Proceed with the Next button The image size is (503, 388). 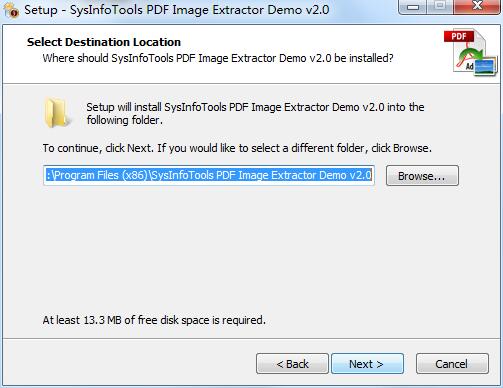[367, 364]
